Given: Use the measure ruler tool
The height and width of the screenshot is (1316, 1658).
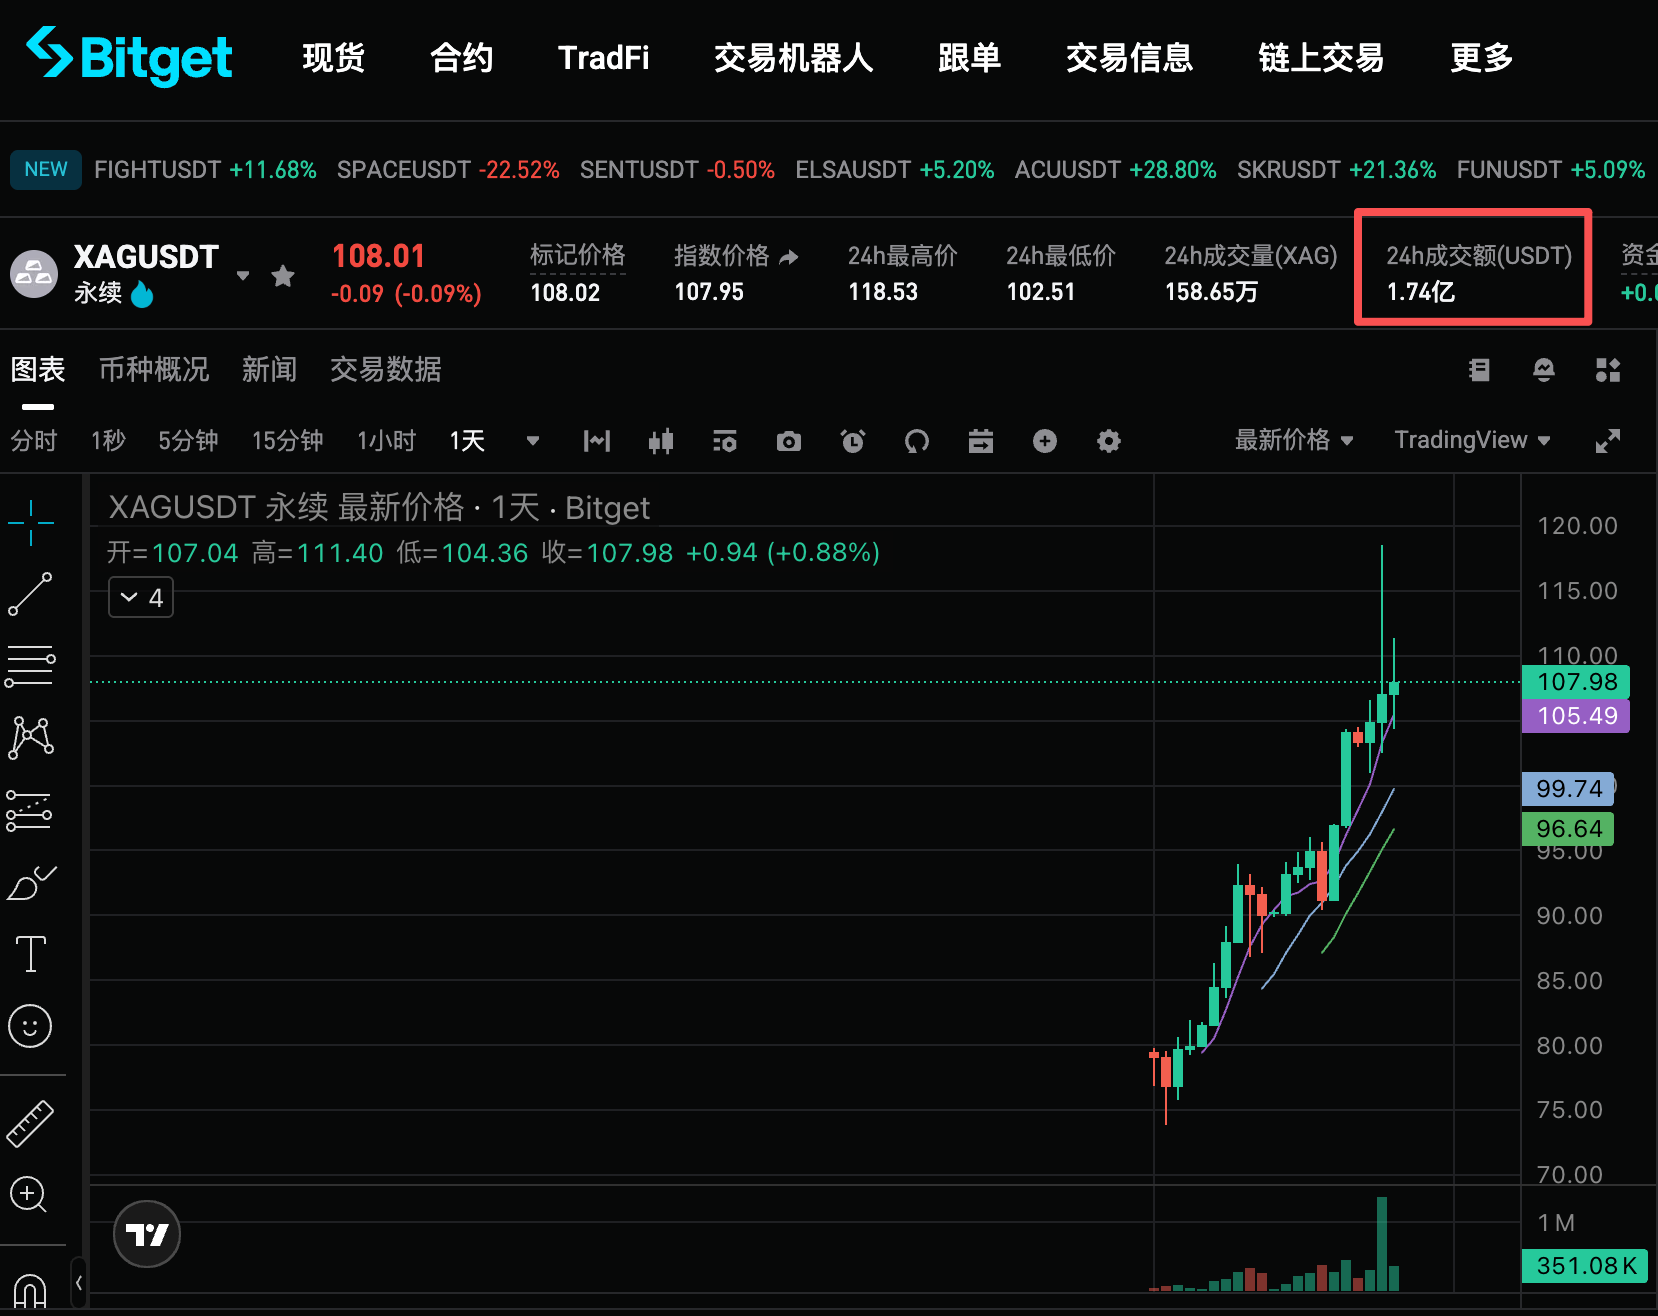Looking at the screenshot, I should (x=30, y=1122).
